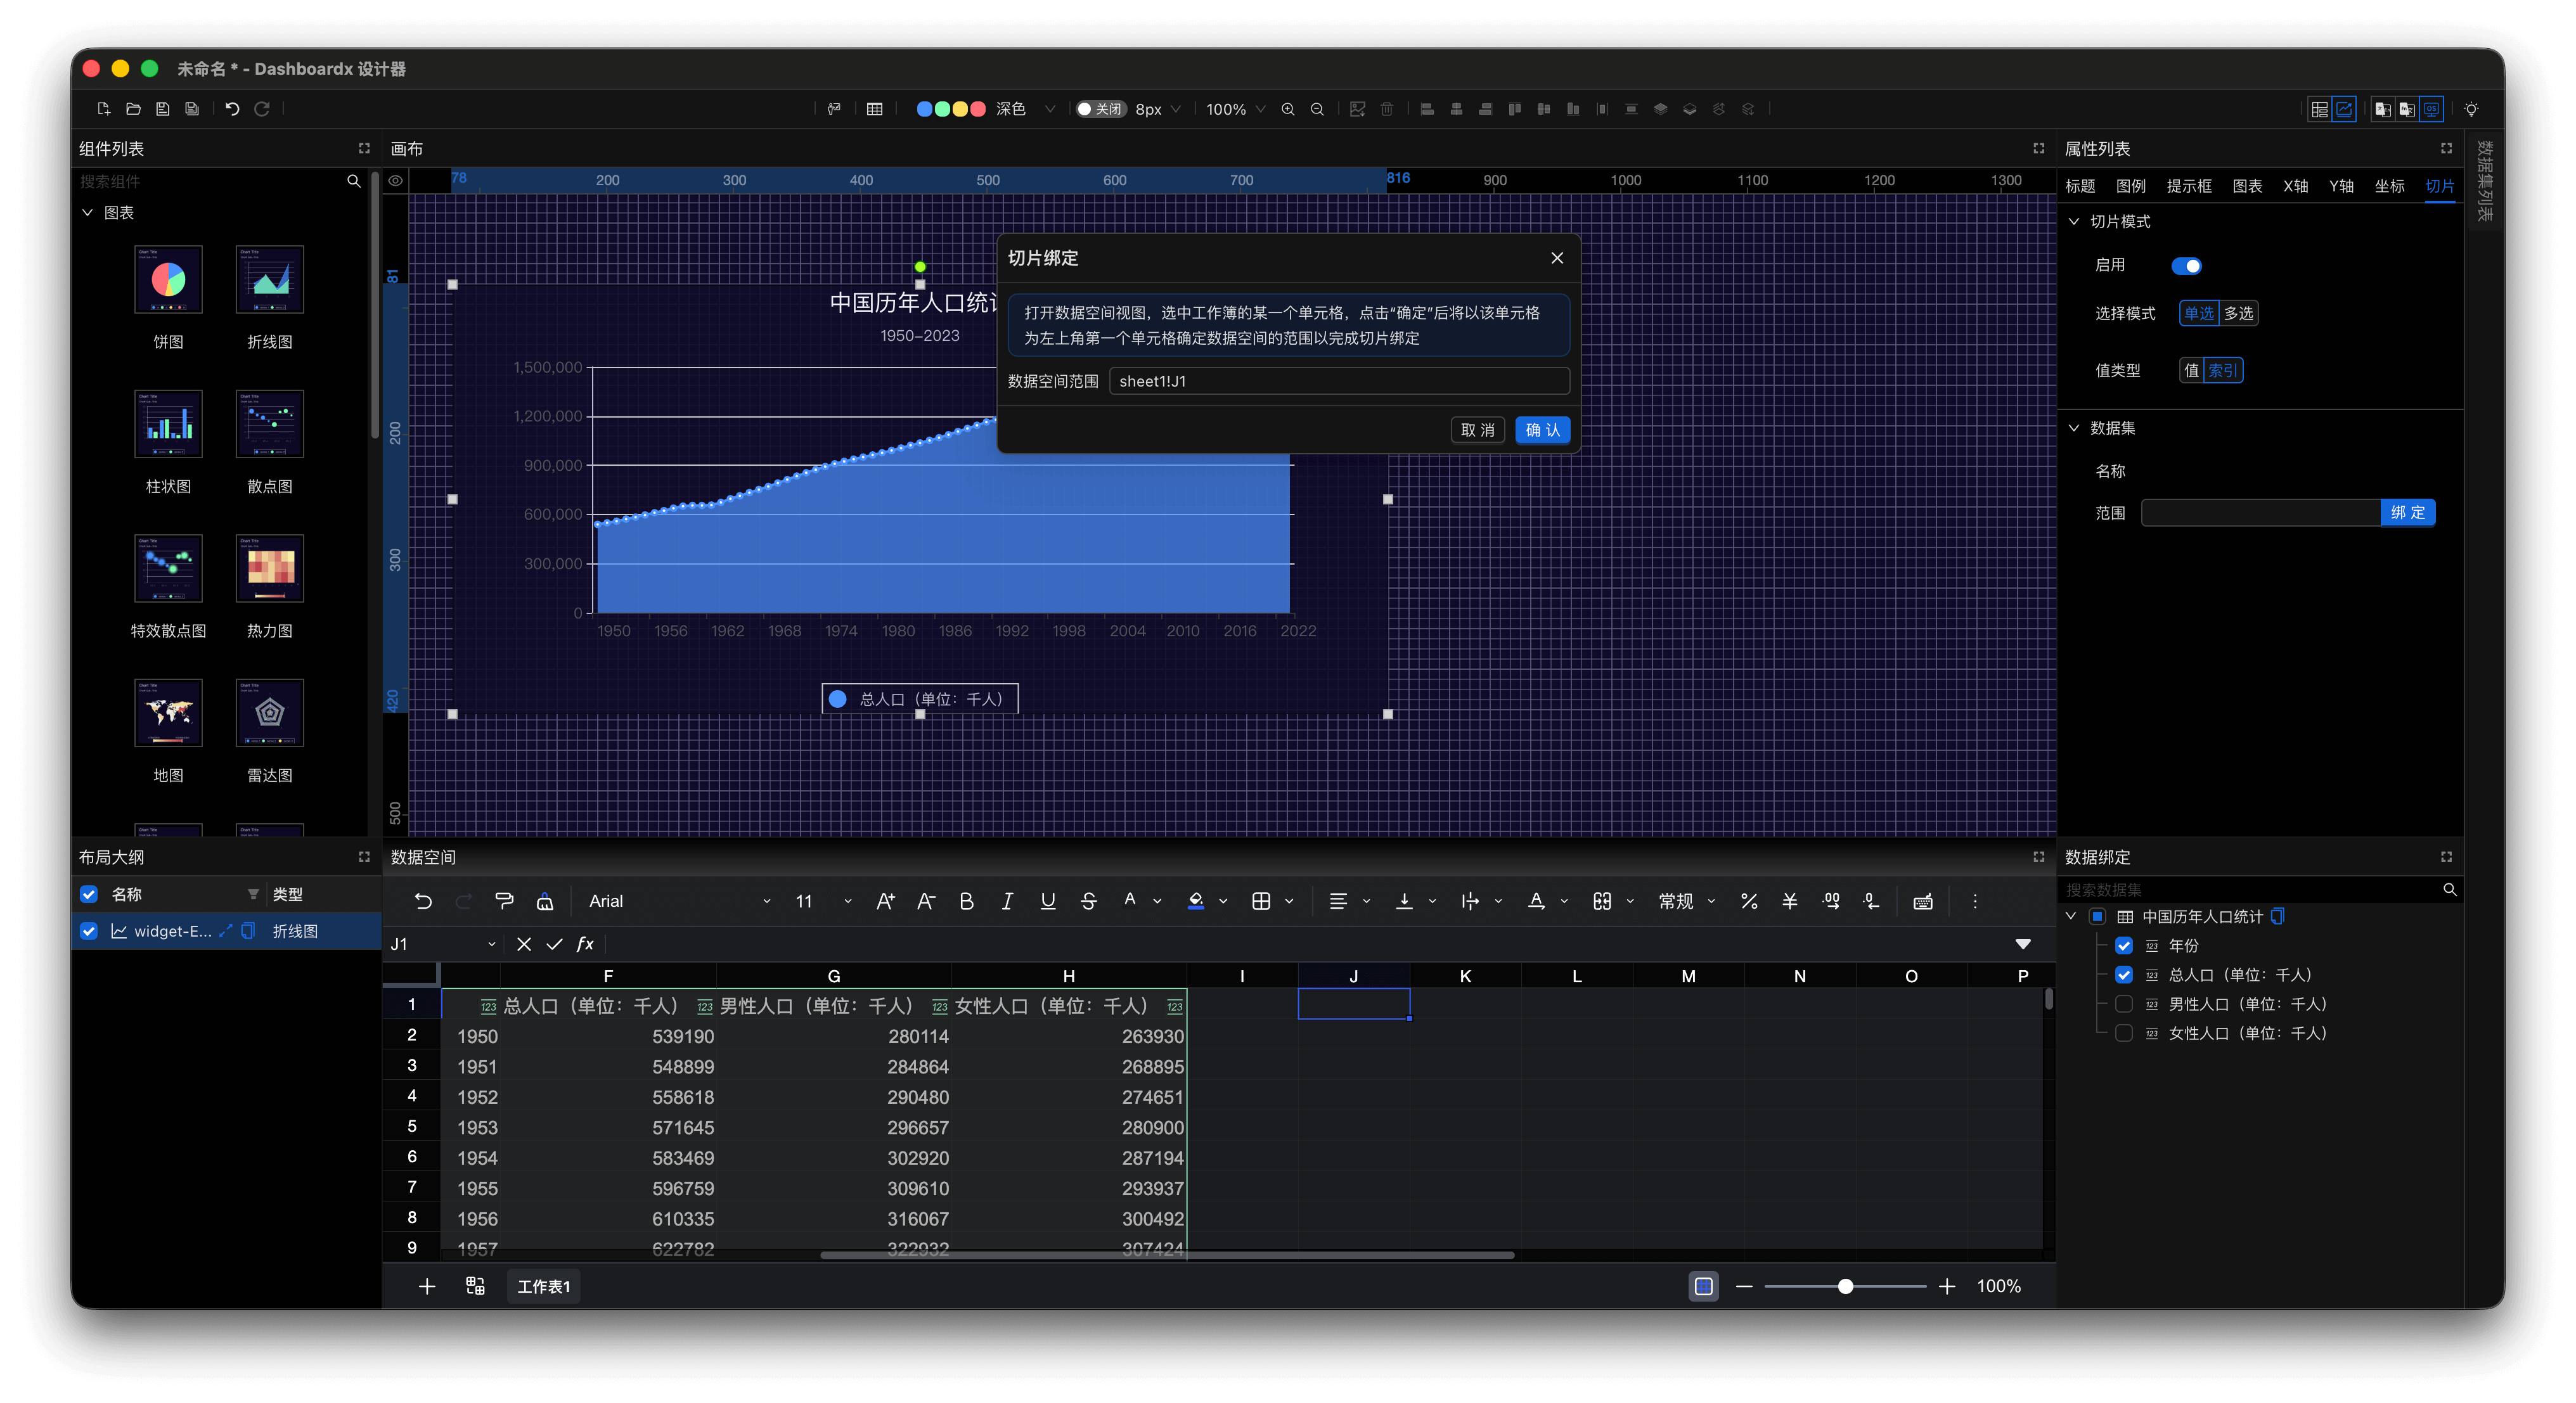Click the bold formatting icon in spreadsheet toolbar

(966, 901)
